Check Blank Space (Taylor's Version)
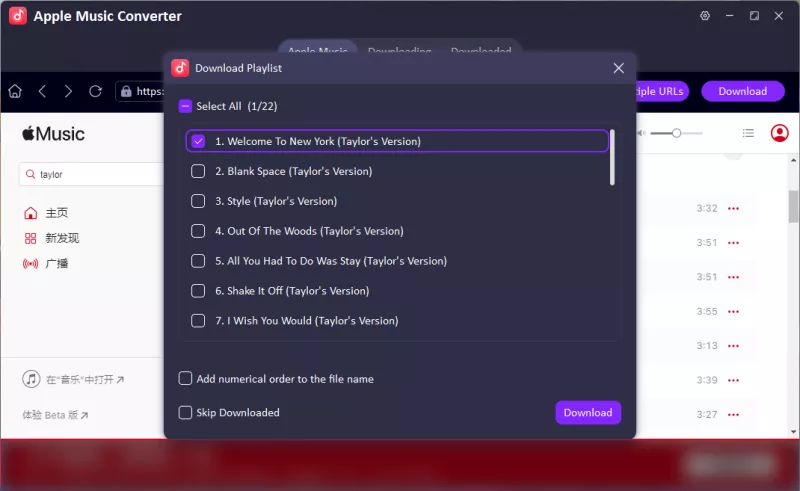The width and height of the screenshot is (800, 491). tap(198, 171)
